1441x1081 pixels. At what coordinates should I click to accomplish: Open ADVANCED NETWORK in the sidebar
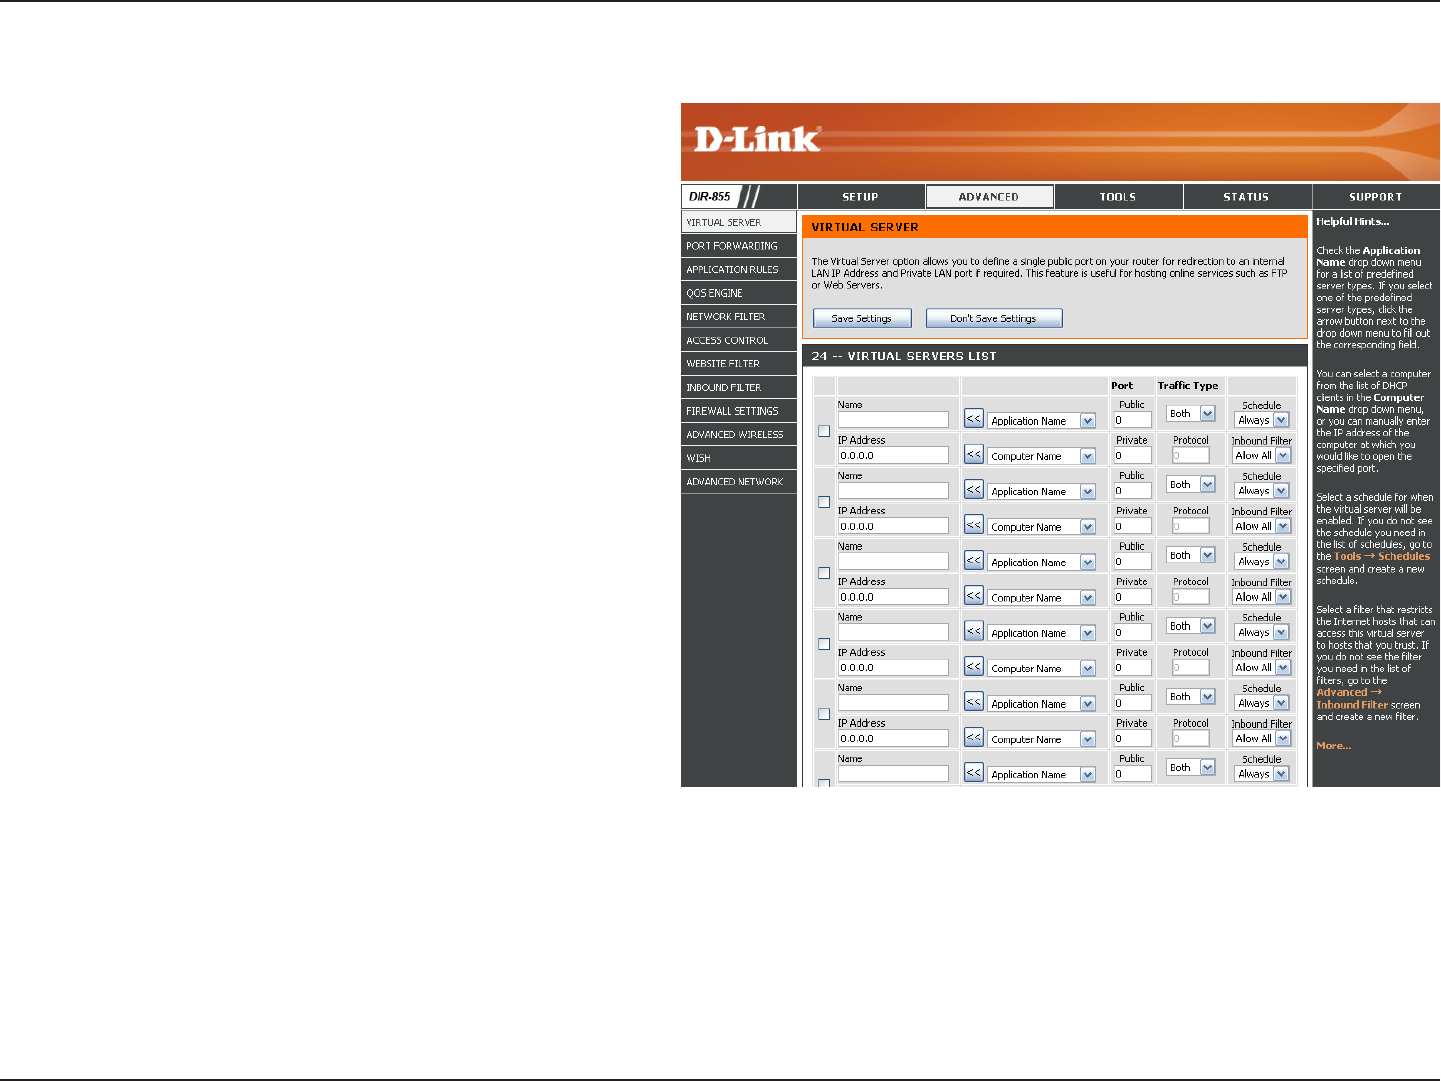pyautogui.click(x=739, y=481)
